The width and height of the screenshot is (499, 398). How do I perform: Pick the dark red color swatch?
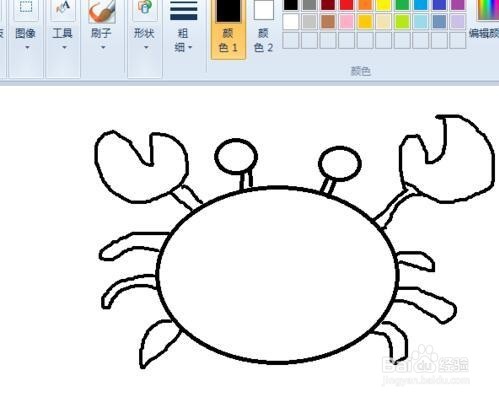pyautogui.click(x=328, y=4)
